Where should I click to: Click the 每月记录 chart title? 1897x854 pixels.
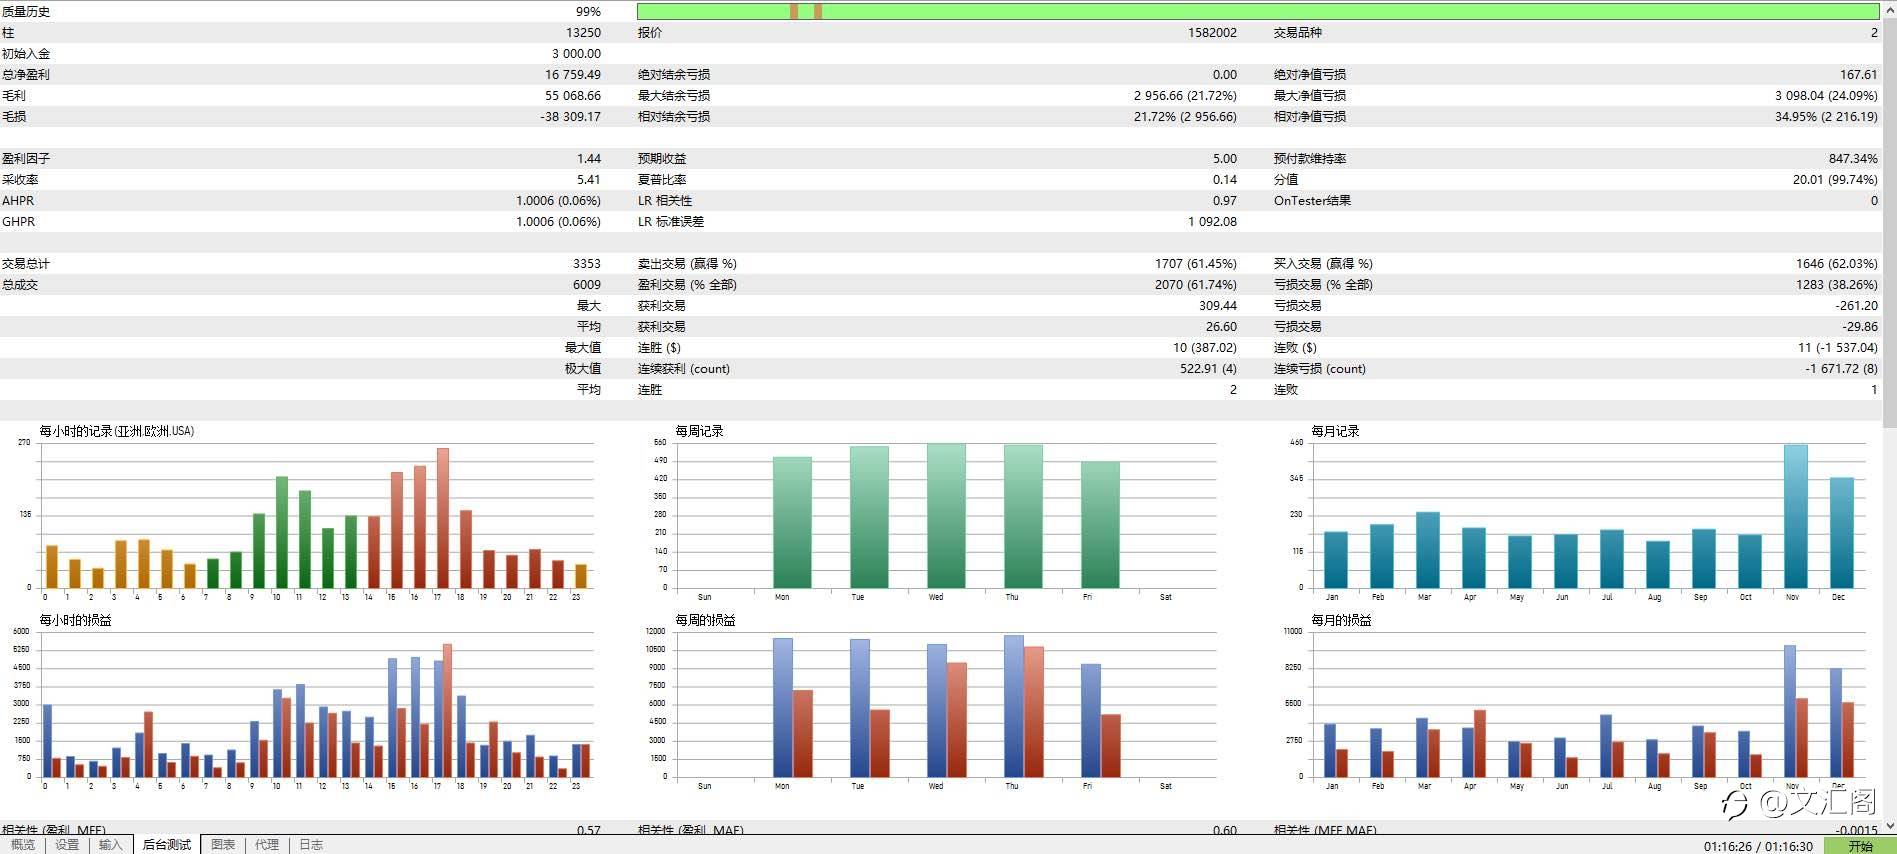(1336, 431)
